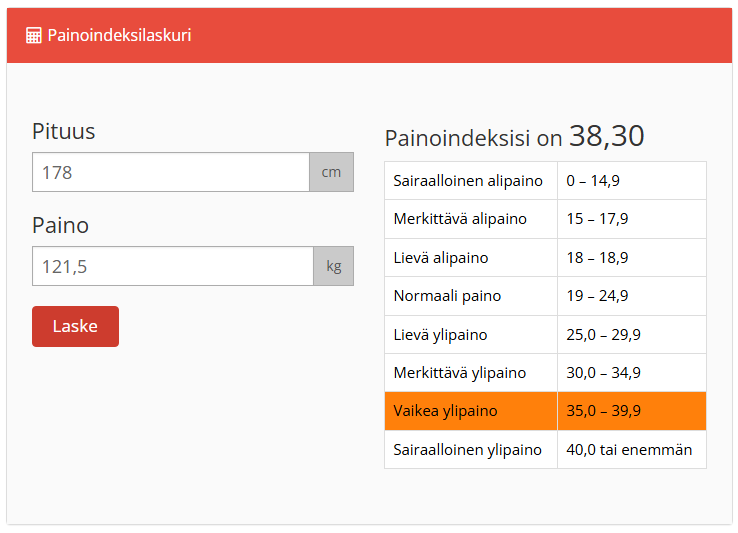Screen dimensions: 738x533
Task: Click the kg unit addon
Action: tap(334, 266)
